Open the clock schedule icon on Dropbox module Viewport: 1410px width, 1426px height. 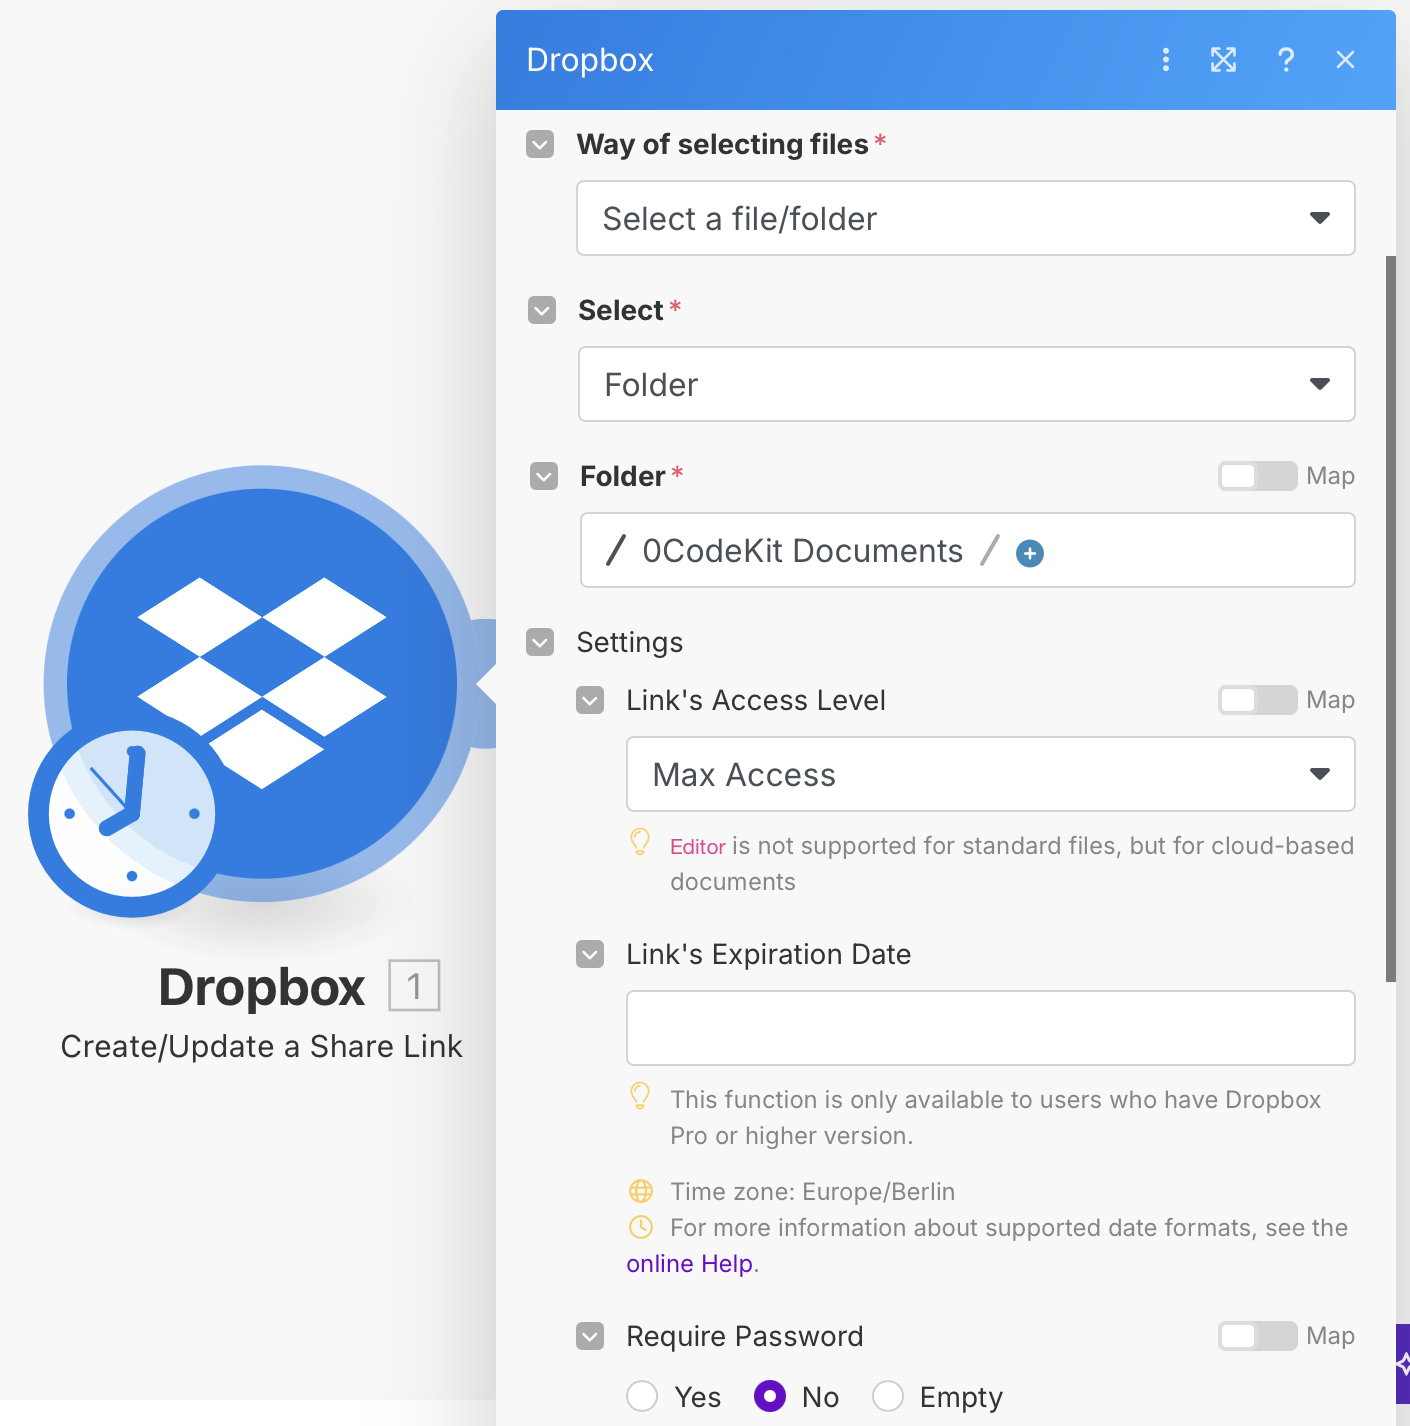131,814
